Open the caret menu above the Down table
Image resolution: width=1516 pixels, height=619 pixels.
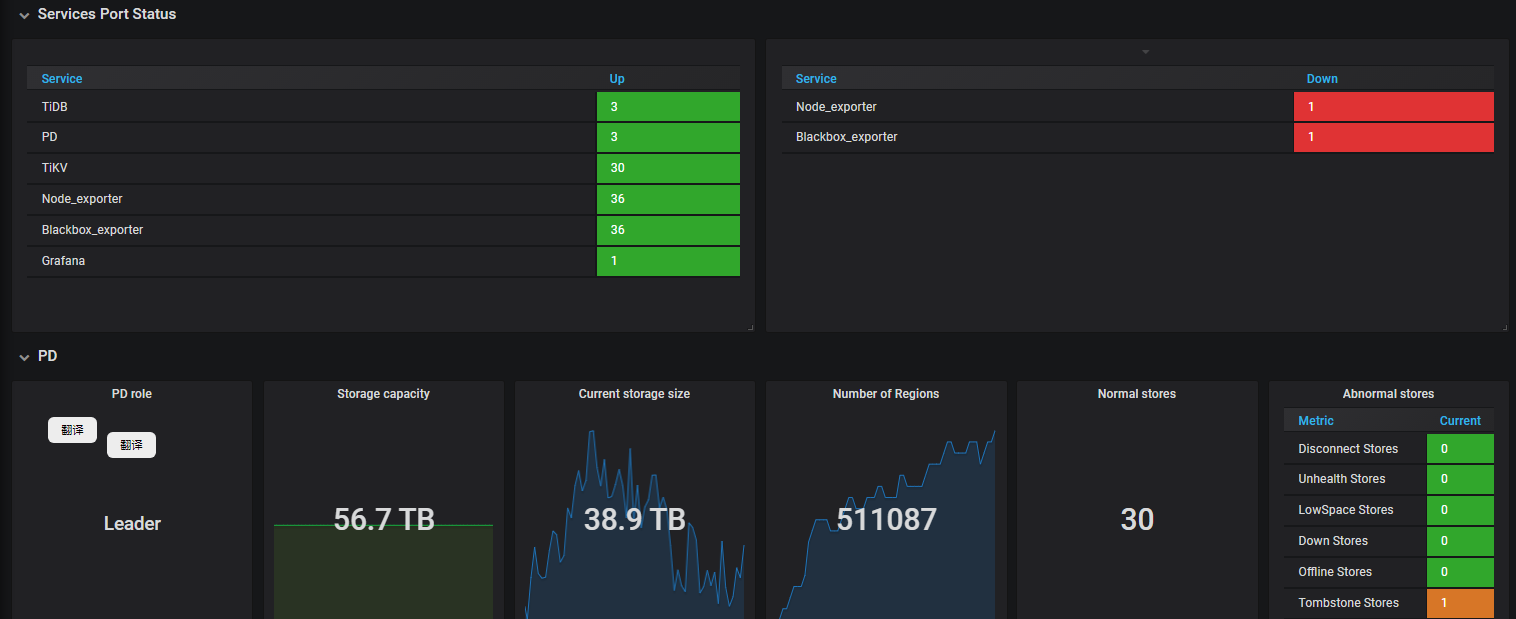click(x=1146, y=51)
